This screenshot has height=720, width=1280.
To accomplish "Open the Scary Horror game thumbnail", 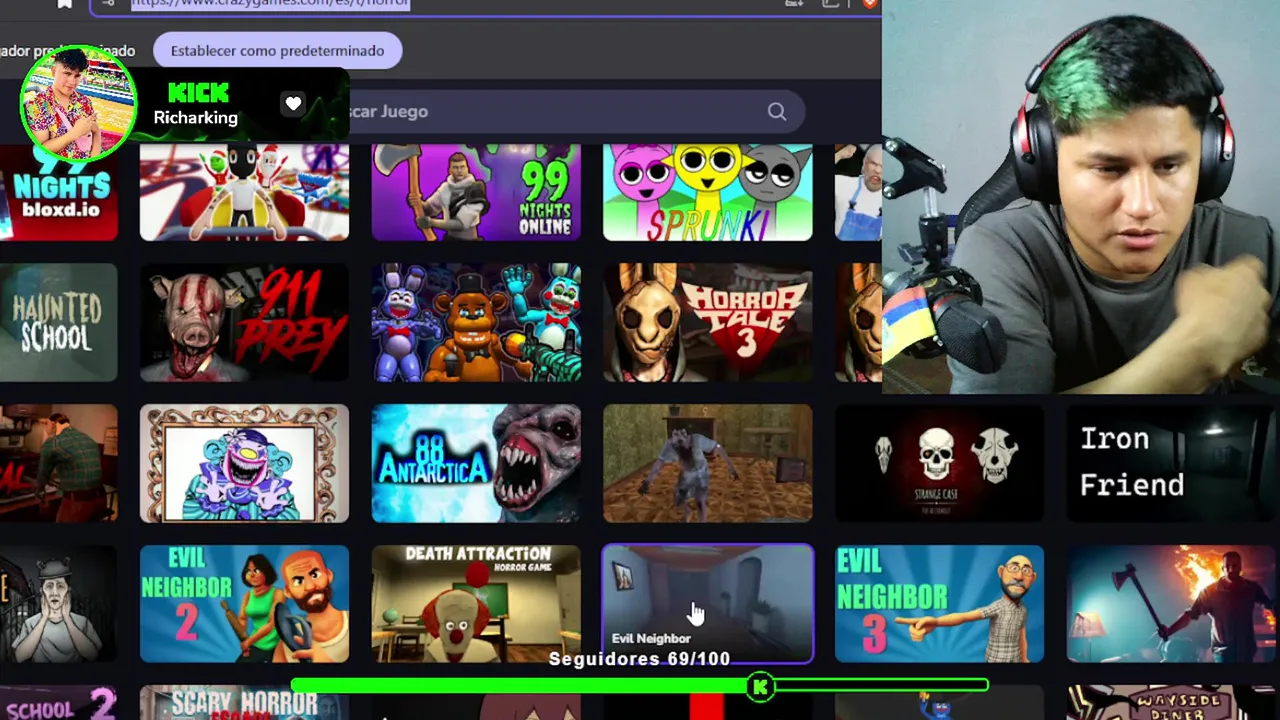I will [244, 703].
